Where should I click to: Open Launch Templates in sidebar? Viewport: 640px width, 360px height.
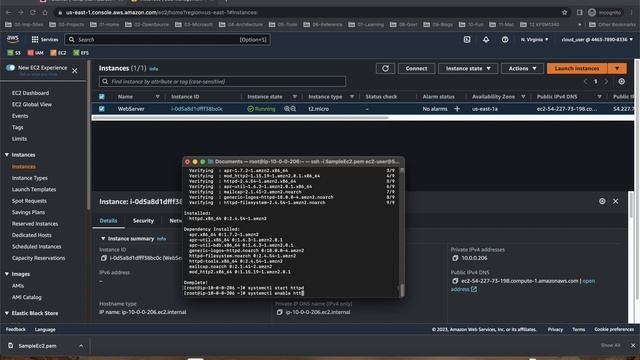pyautogui.click(x=34, y=189)
